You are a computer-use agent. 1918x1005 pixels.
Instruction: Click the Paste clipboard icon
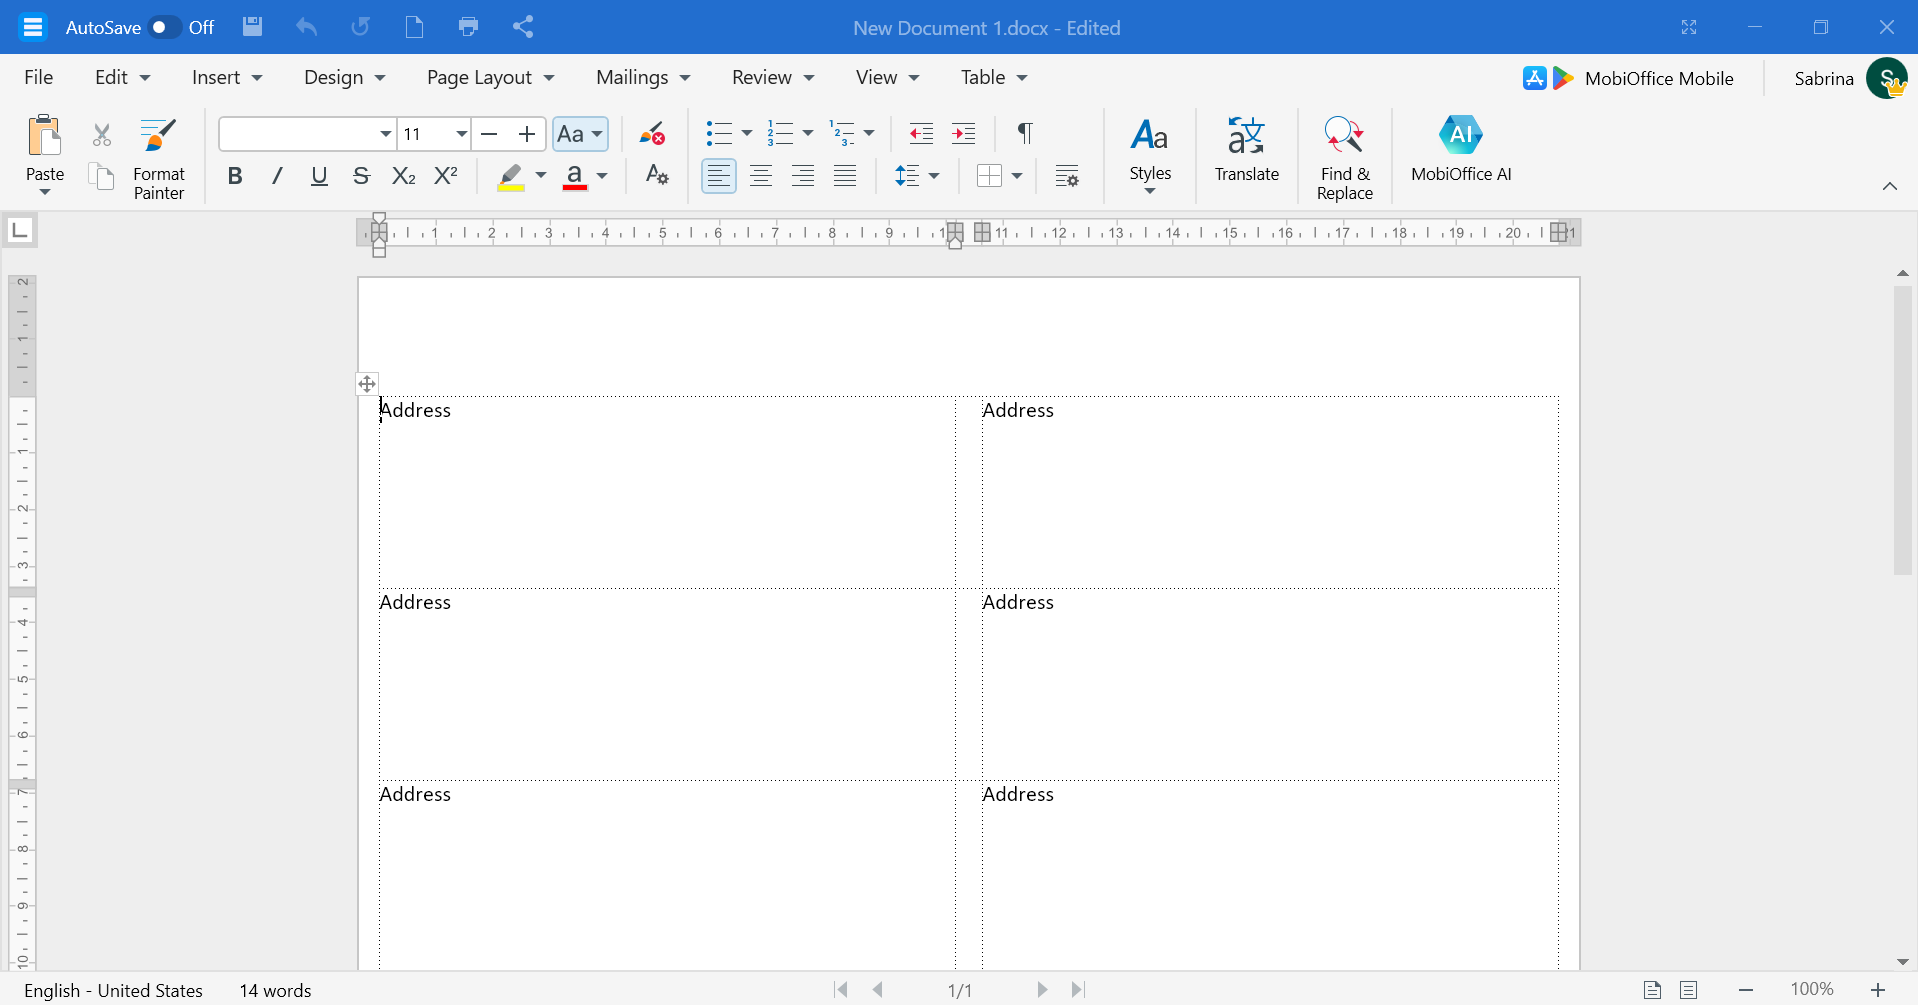click(x=45, y=136)
